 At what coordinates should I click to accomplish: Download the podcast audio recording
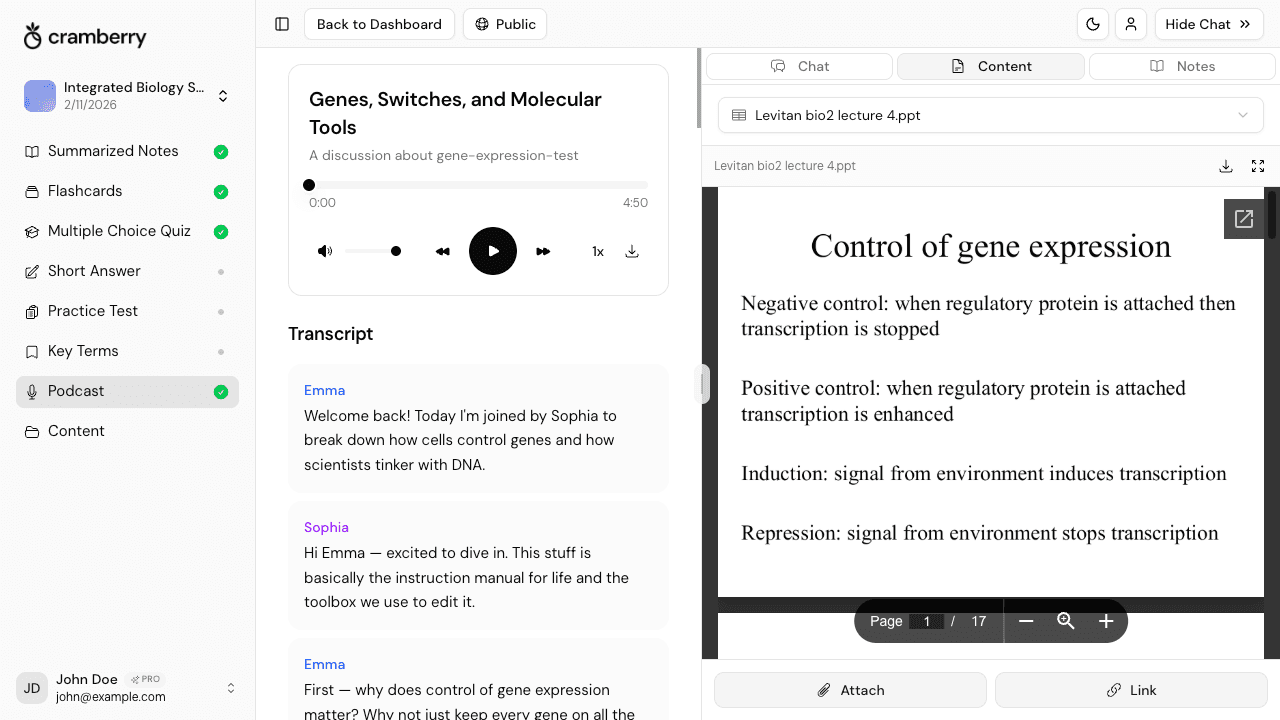[x=632, y=251]
